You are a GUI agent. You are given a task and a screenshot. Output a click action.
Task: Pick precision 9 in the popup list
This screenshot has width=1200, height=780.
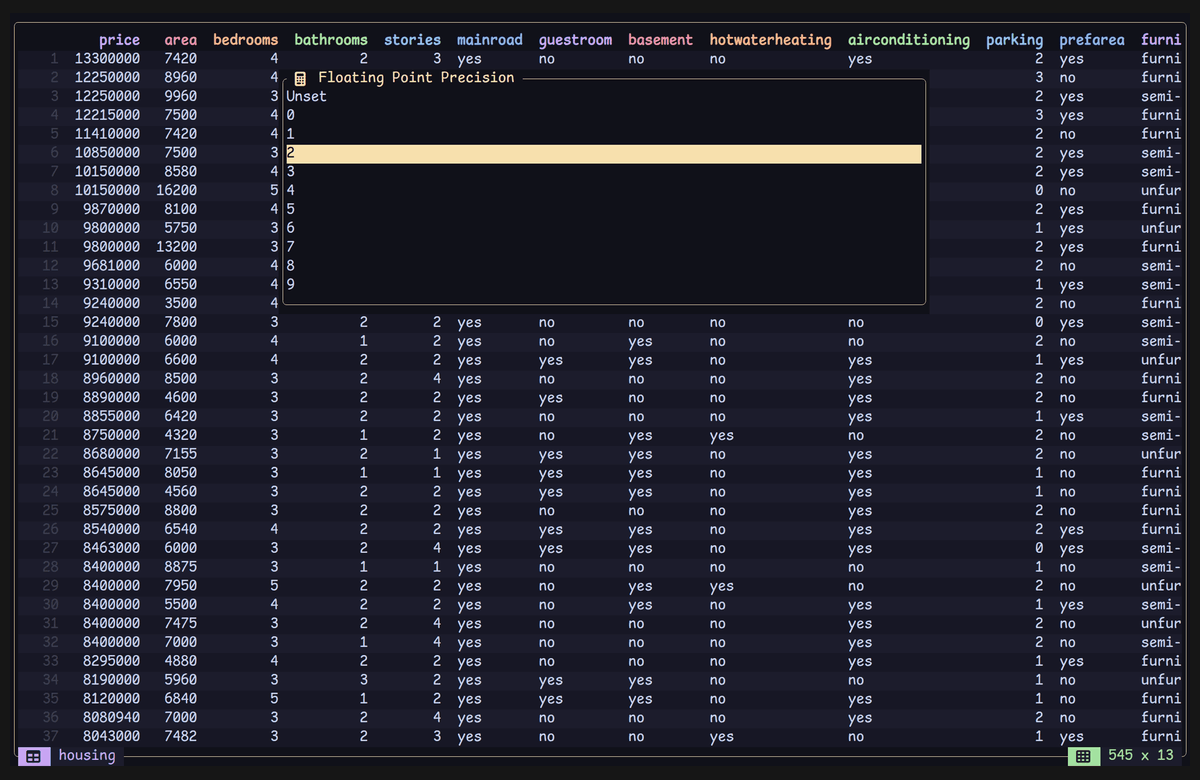pyautogui.click(x=604, y=285)
